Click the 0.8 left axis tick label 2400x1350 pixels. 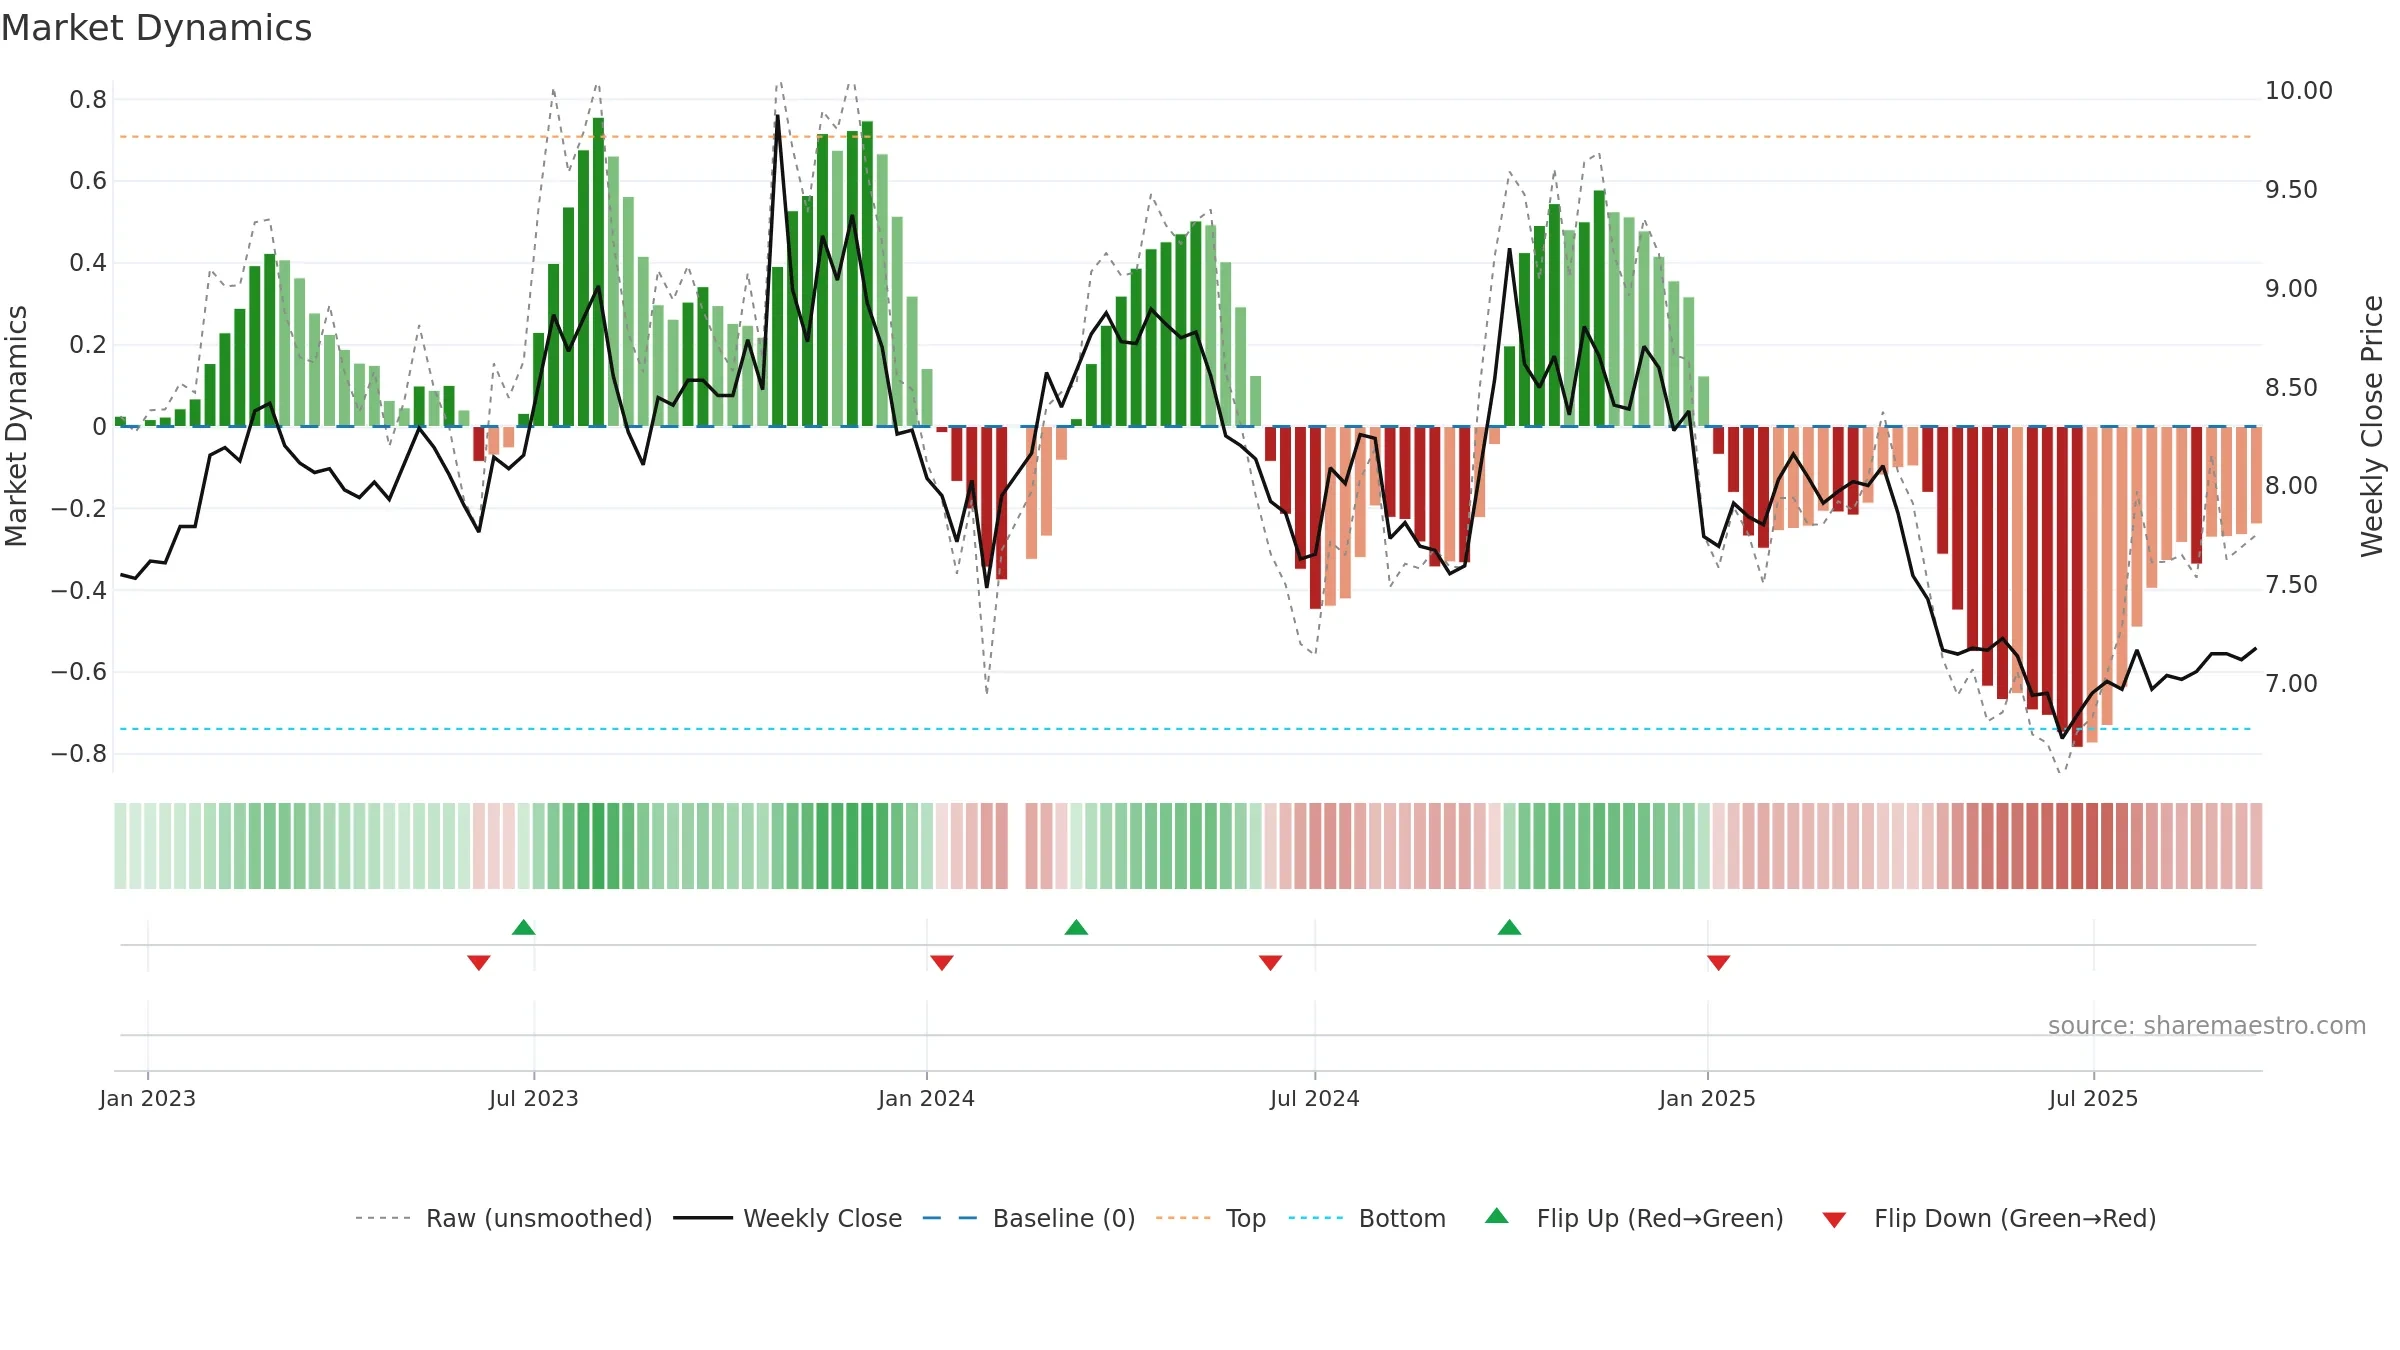[88, 100]
